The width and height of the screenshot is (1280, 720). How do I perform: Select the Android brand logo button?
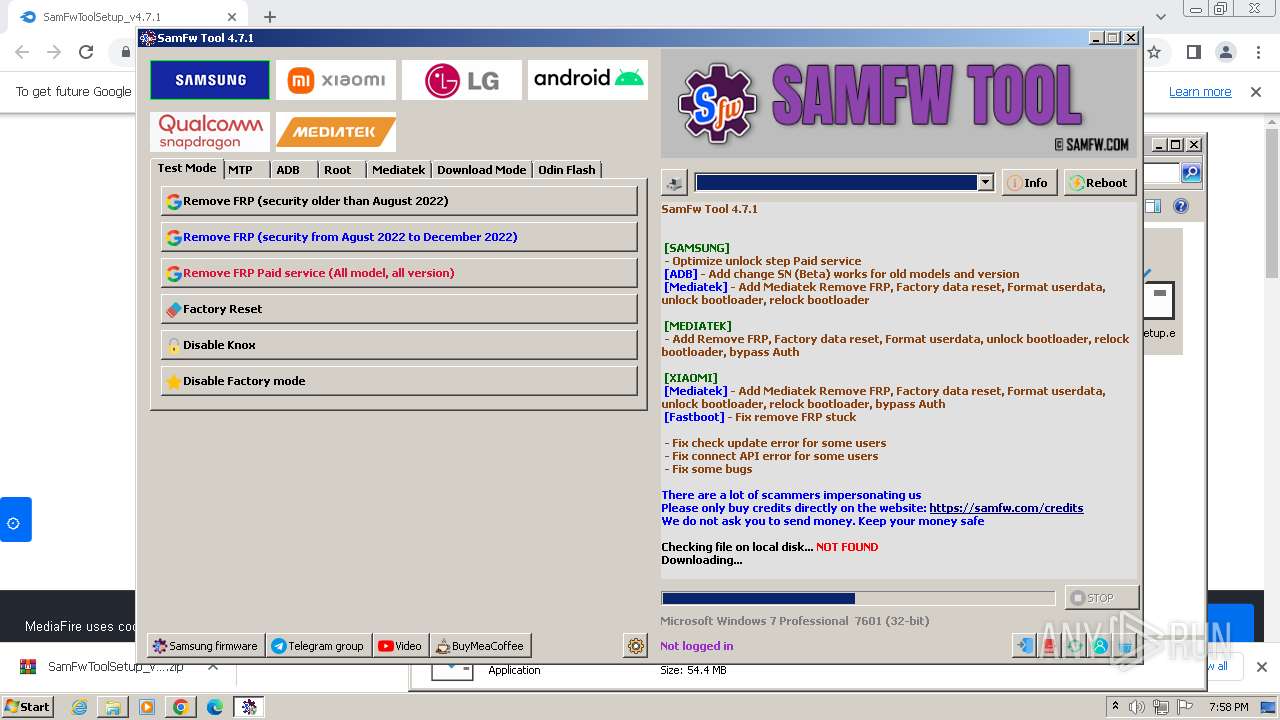(588, 80)
